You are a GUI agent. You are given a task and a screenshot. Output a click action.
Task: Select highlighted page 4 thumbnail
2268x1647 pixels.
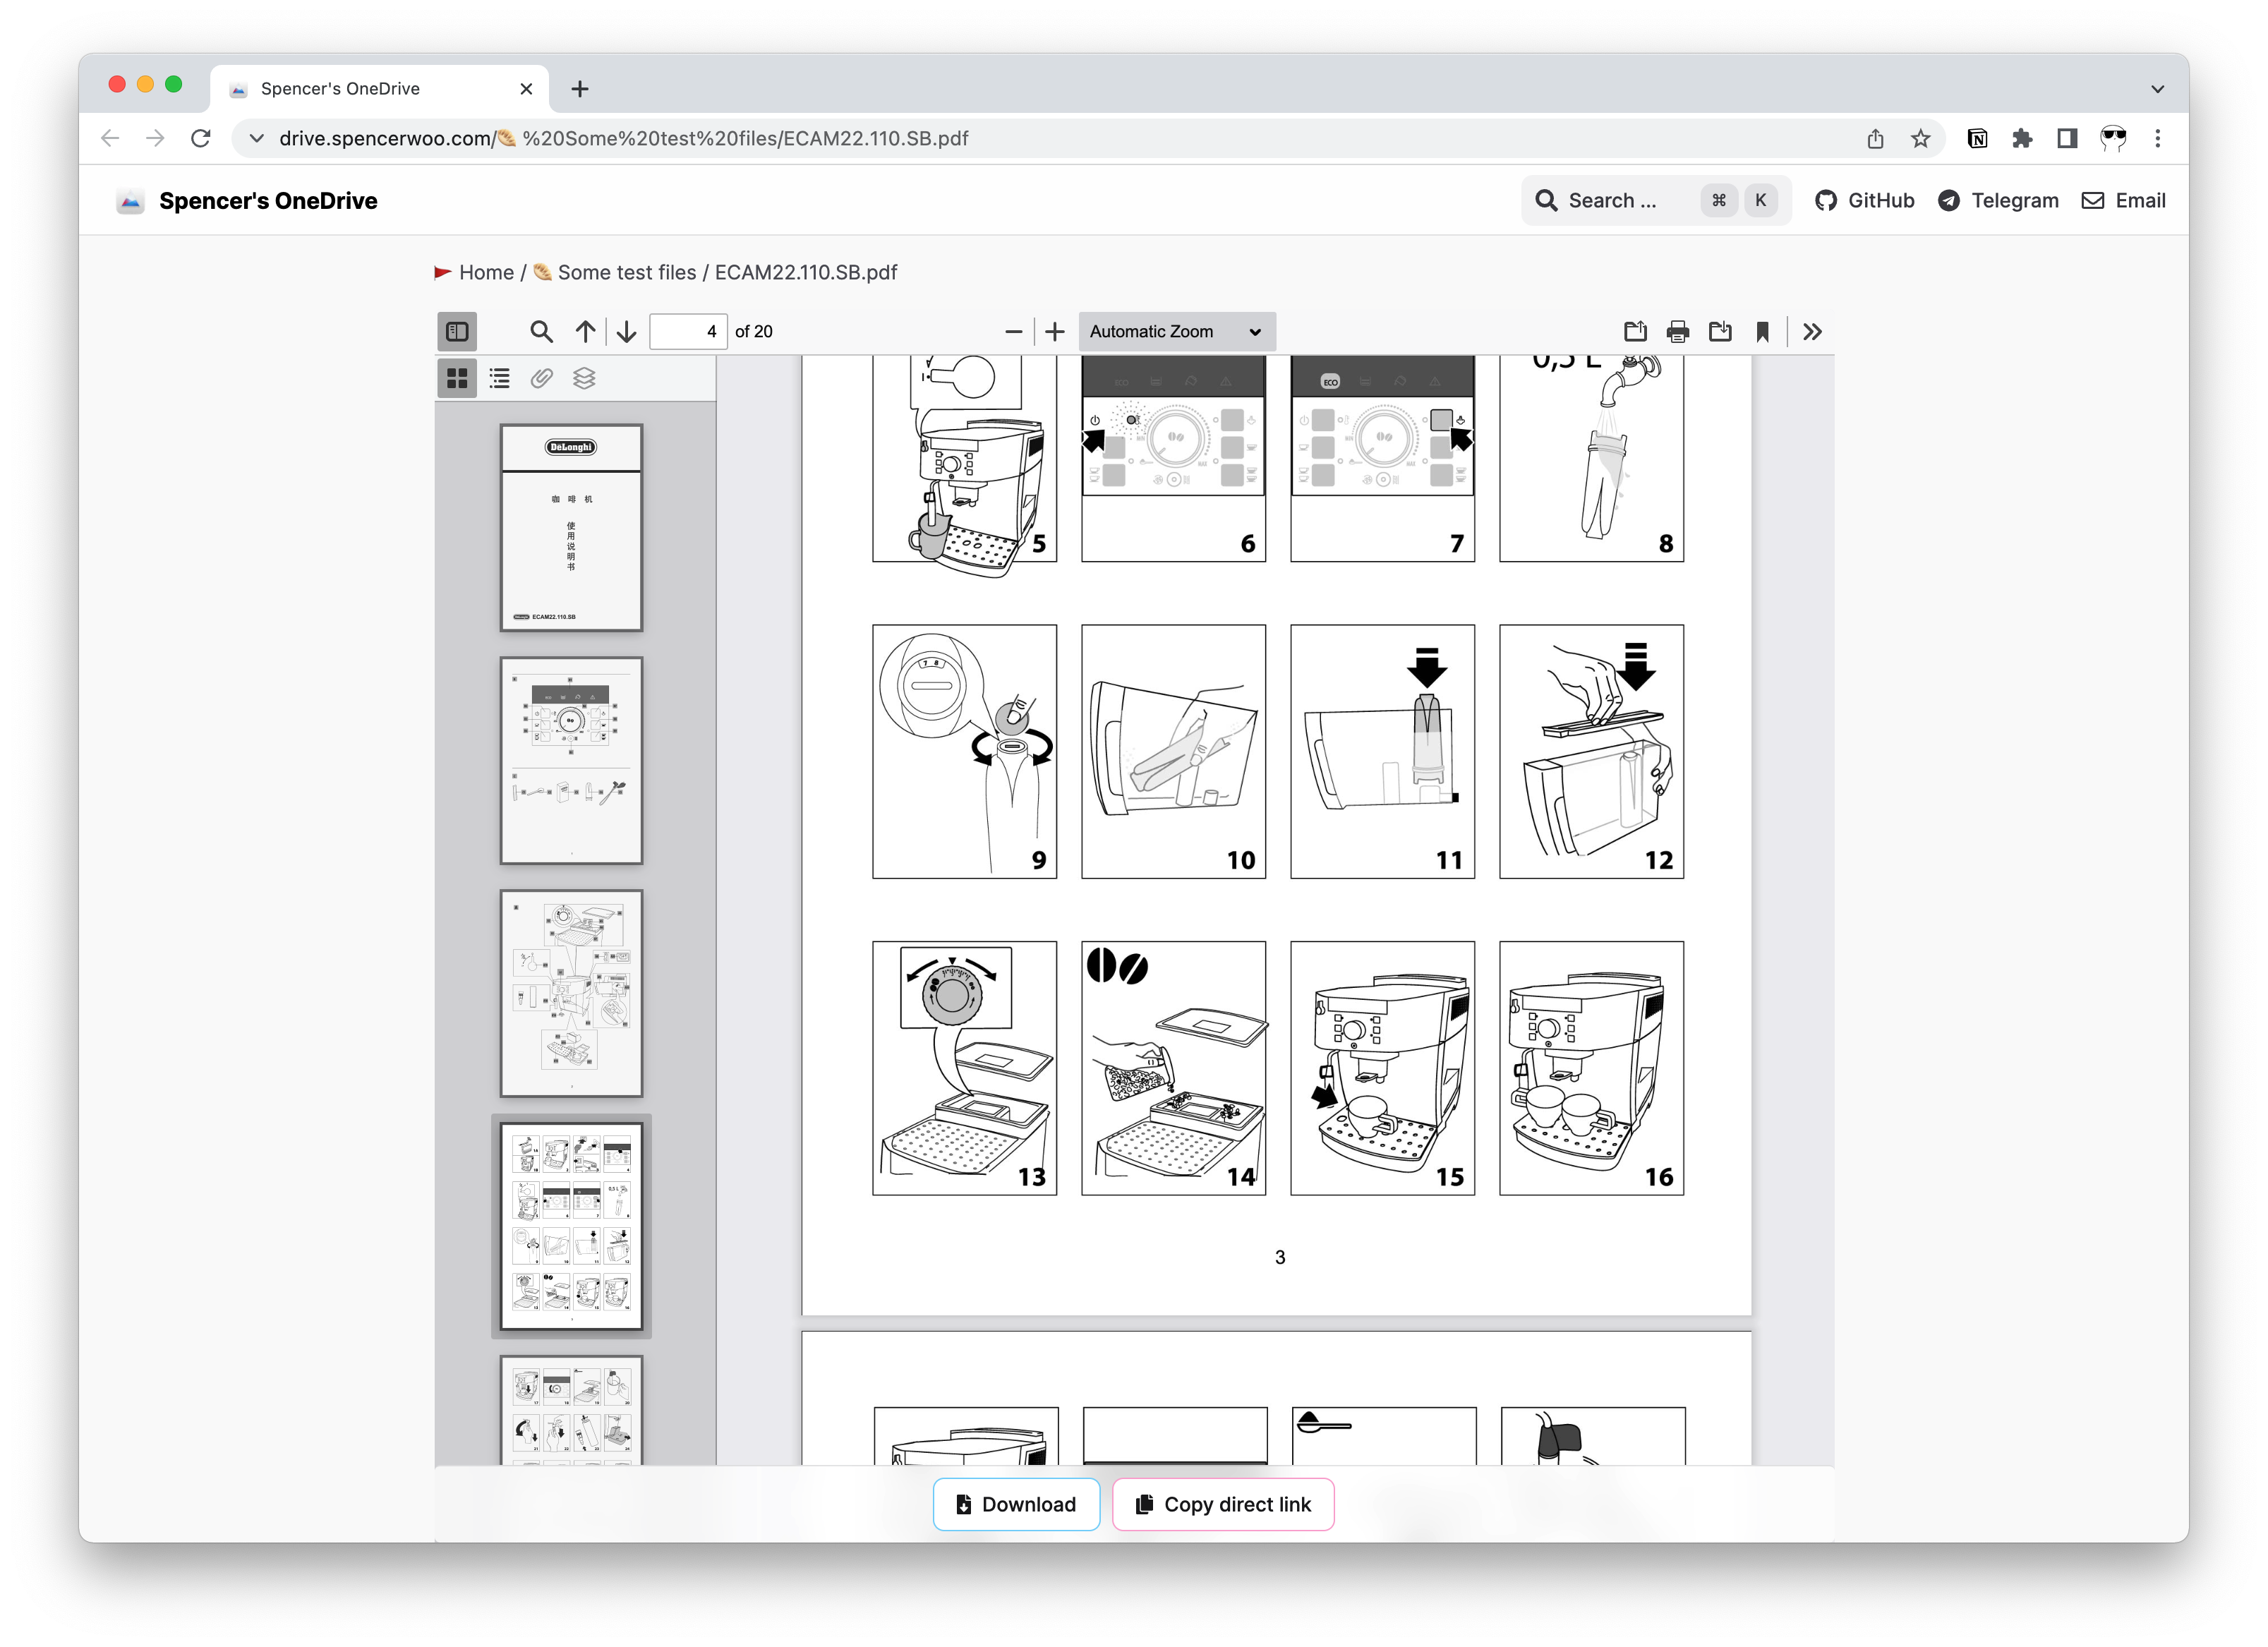click(571, 1226)
